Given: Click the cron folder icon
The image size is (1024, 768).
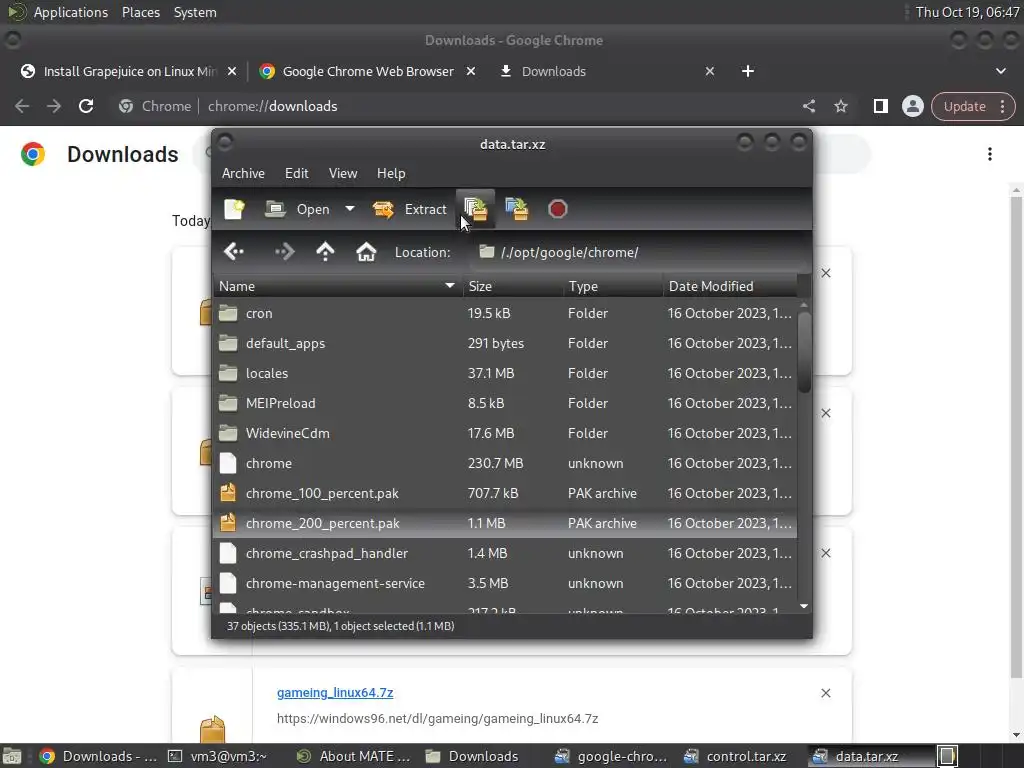Looking at the screenshot, I should 228,313.
